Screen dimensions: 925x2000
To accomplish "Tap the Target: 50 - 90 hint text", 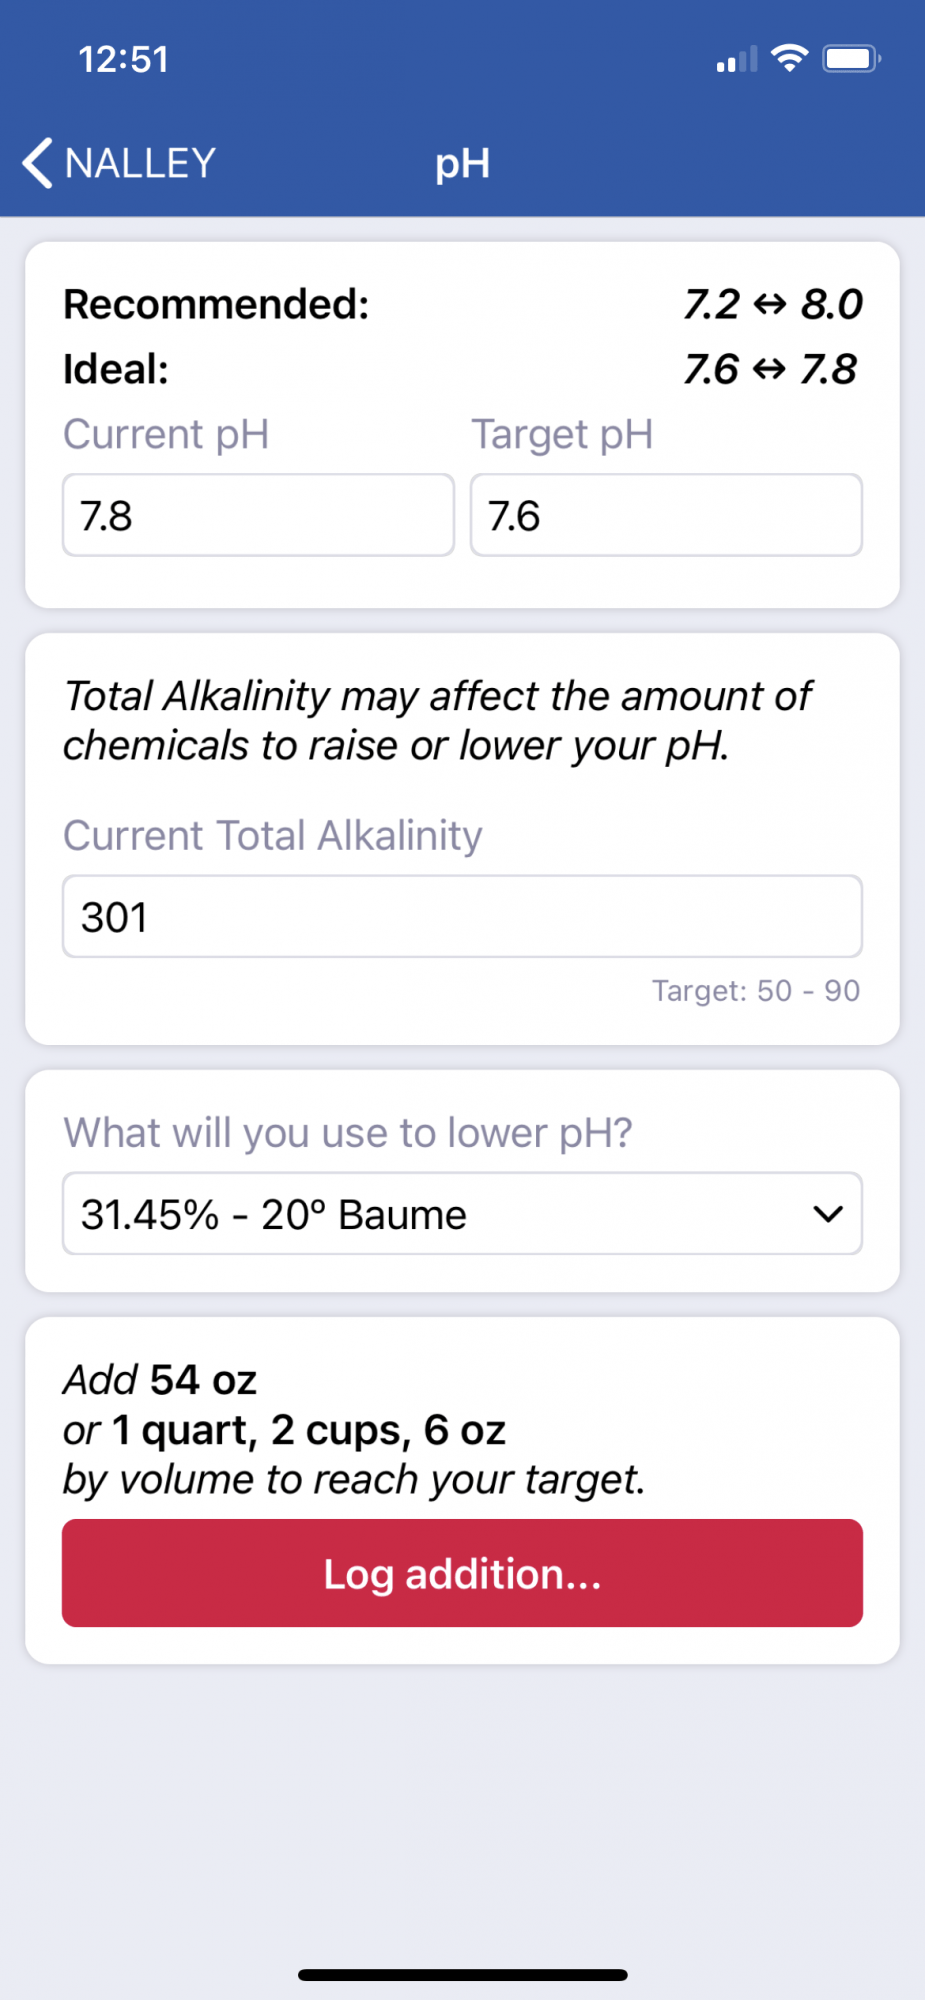I will point(756,990).
